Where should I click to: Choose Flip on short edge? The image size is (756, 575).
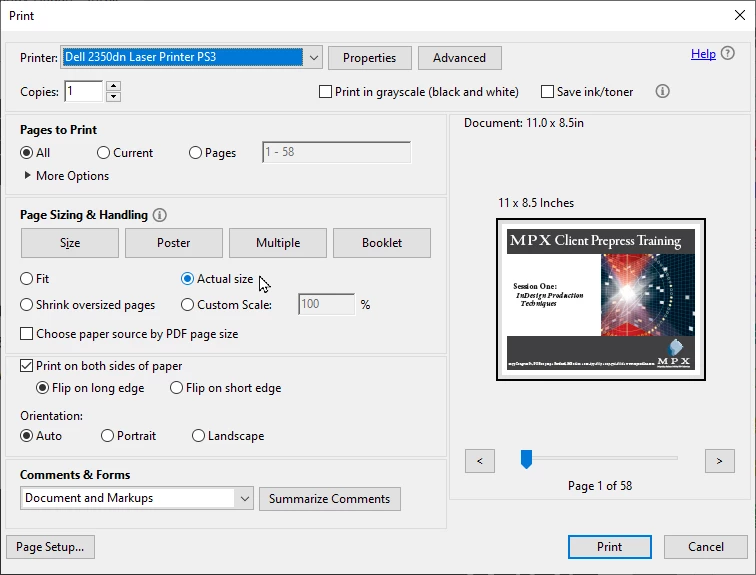tap(176, 388)
